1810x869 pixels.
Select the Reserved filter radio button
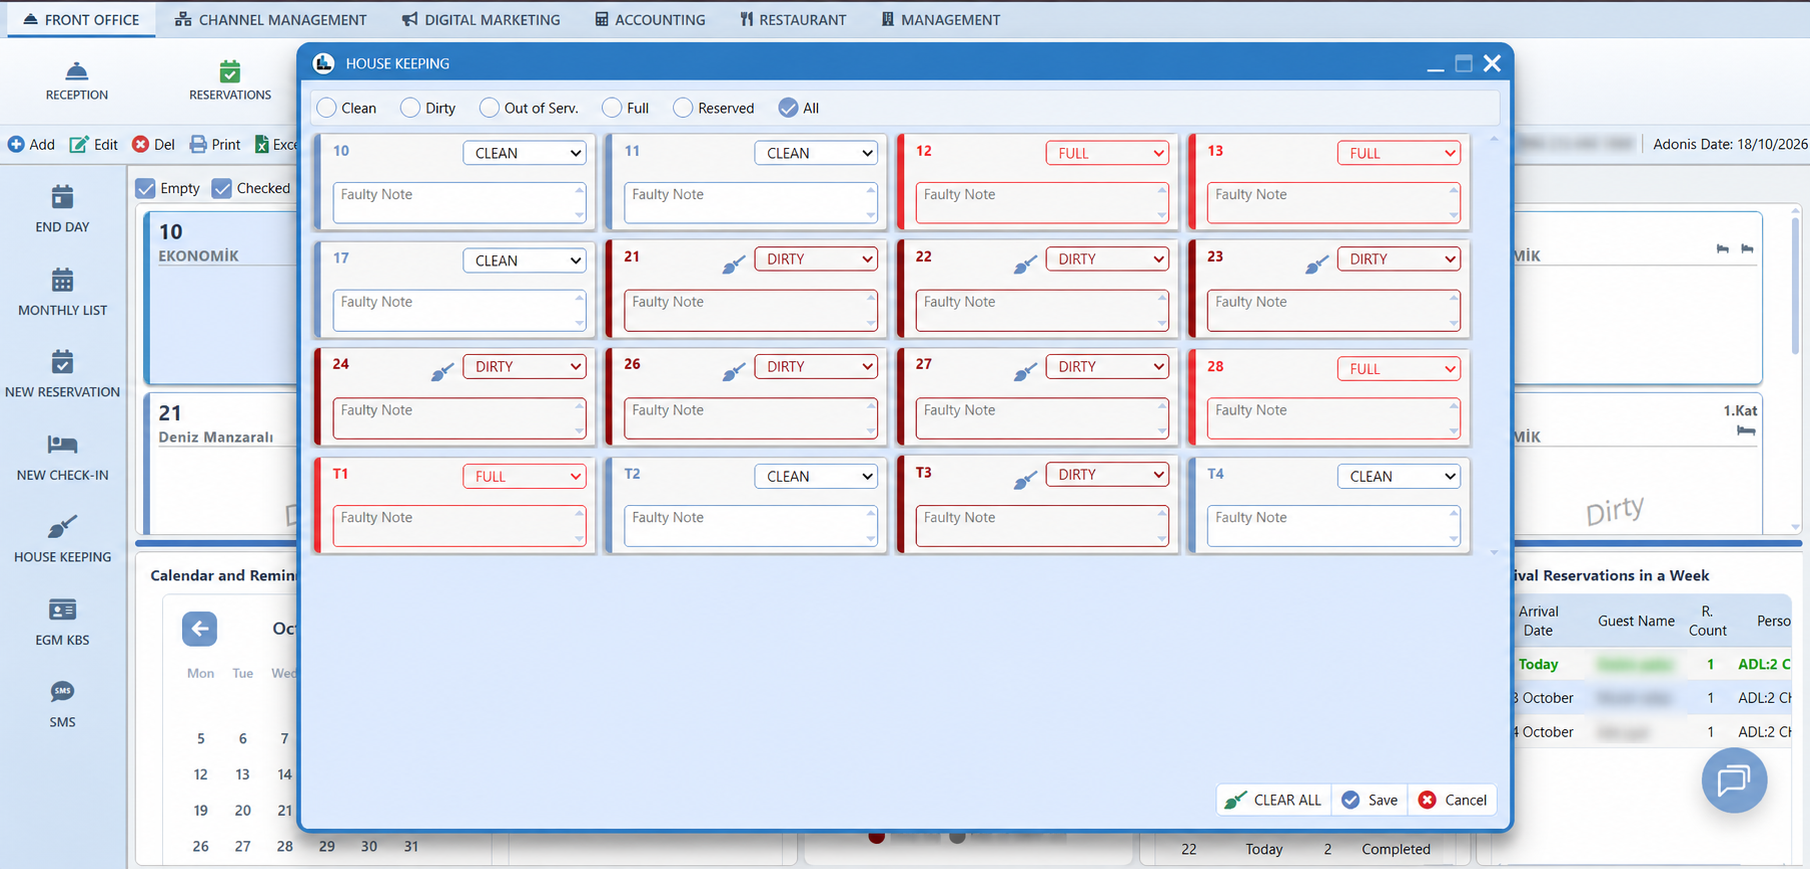coord(683,108)
